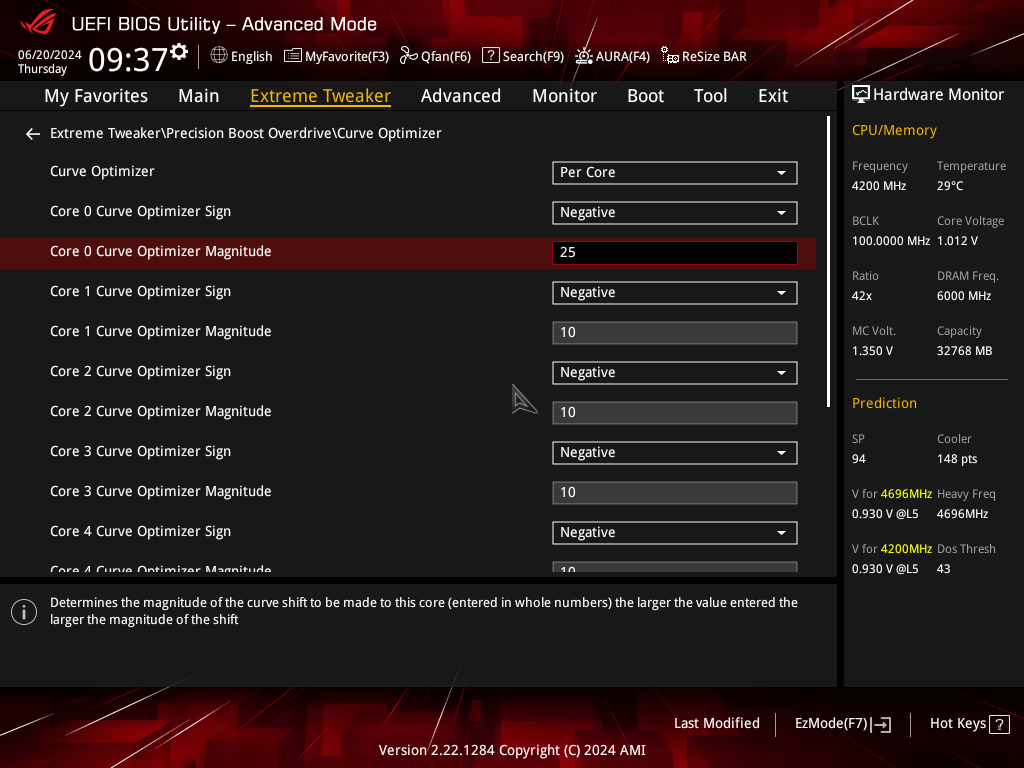Click the EzMode exit arrow icon
Image resolution: width=1024 pixels, height=768 pixels.
882,724
